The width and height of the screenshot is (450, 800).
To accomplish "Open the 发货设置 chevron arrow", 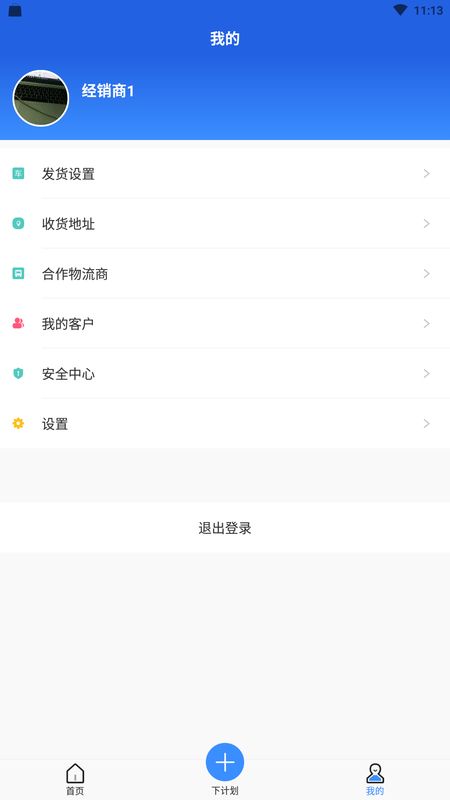I will [427, 173].
